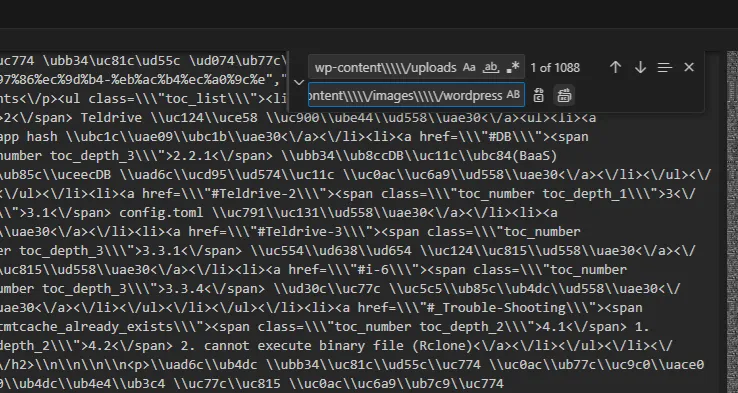Click '#_Trouble-Shooting' href text

(500, 308)
